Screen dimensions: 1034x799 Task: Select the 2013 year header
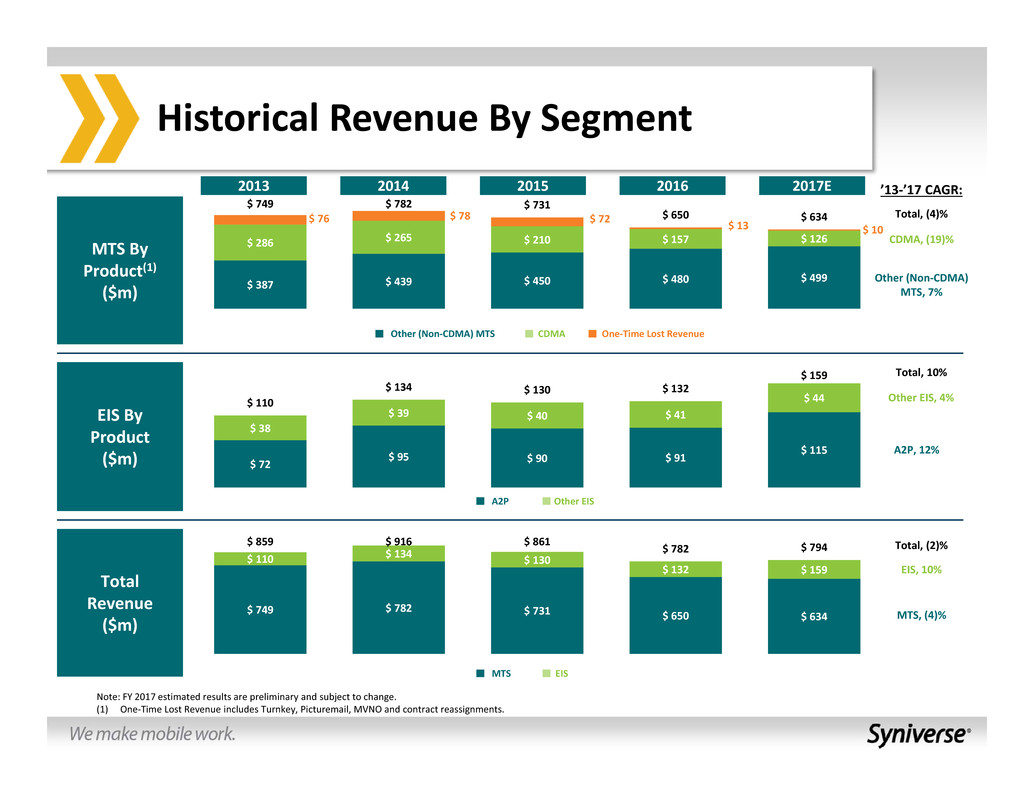259,185
